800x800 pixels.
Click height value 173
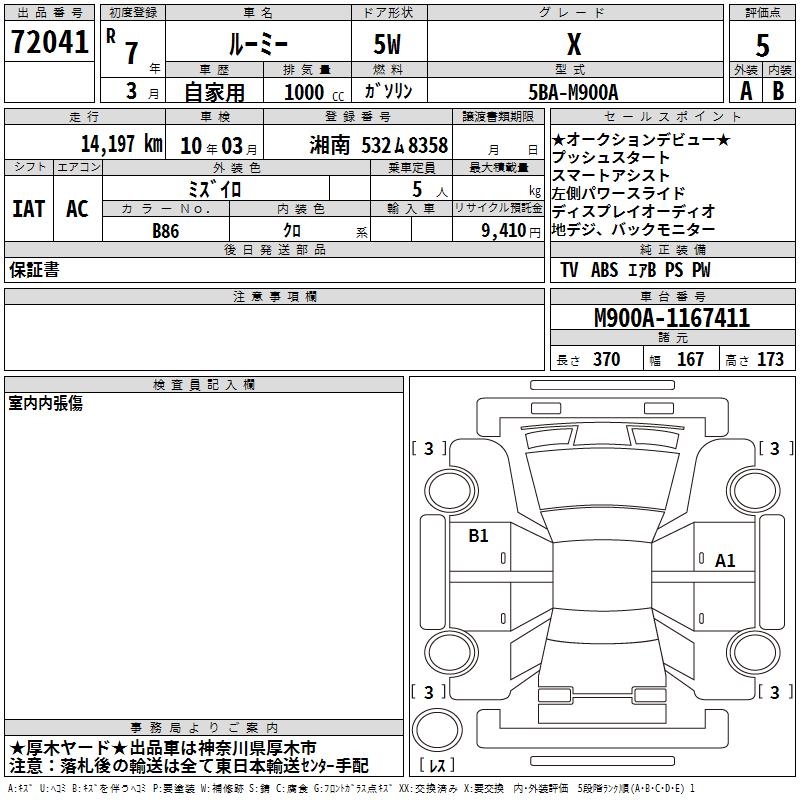point(770,359)
